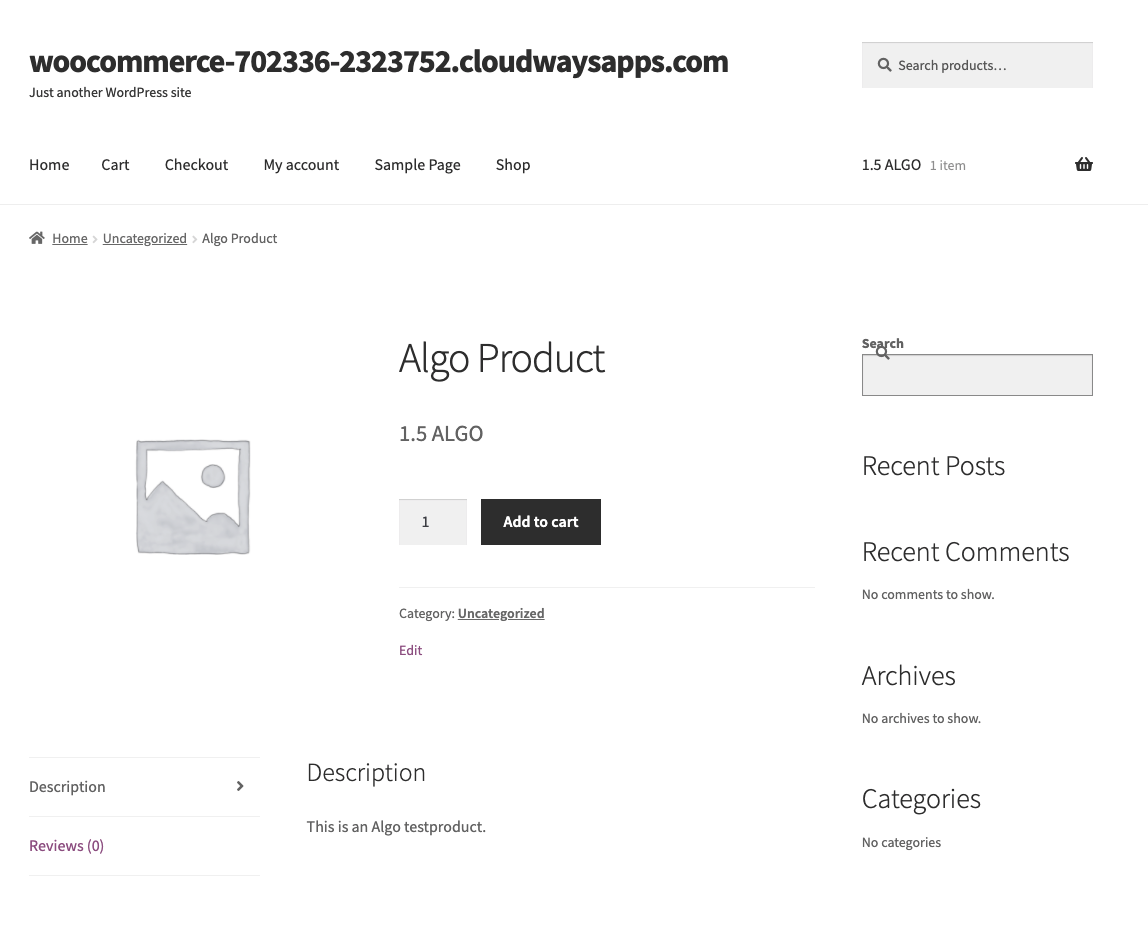Go to Checkout from navigation menu
This screenshot has height=941, width=1148.
[x=196, y=165]
